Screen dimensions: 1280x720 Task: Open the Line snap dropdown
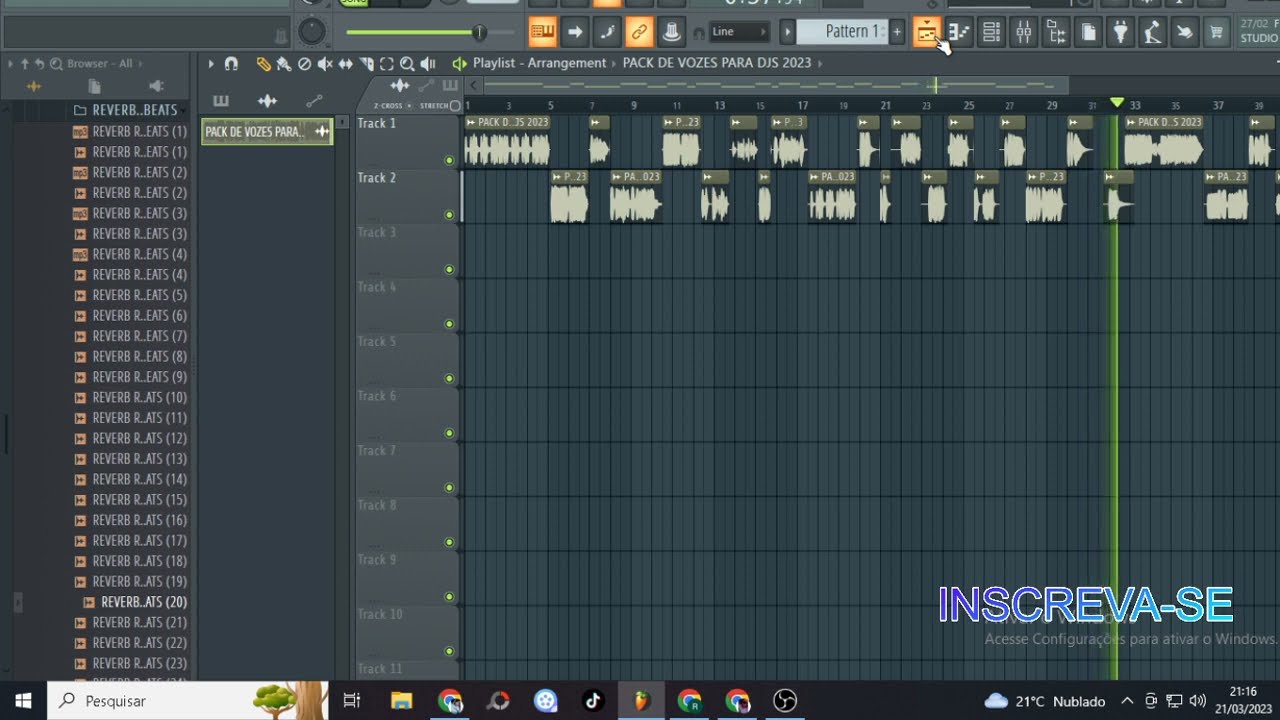739,32
